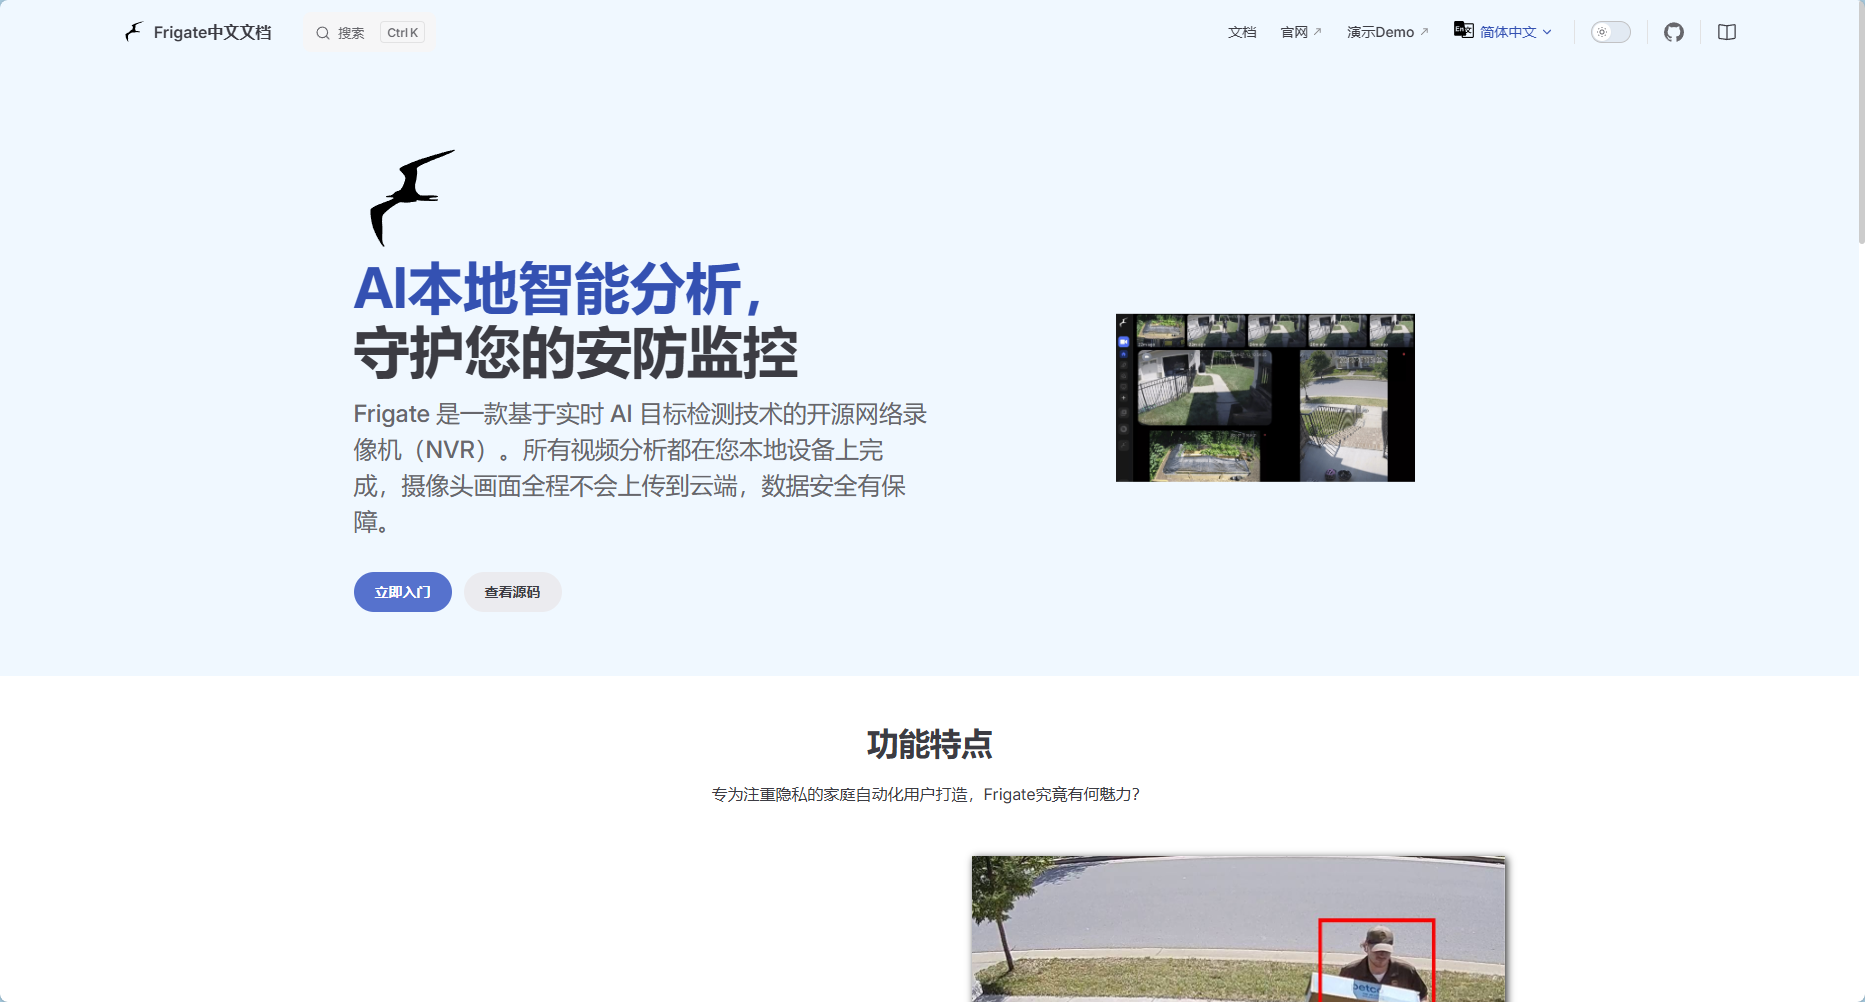Click the AI本地智能分析 headline text
This screenshot has height=1002, width=1865.
[559, 289]
